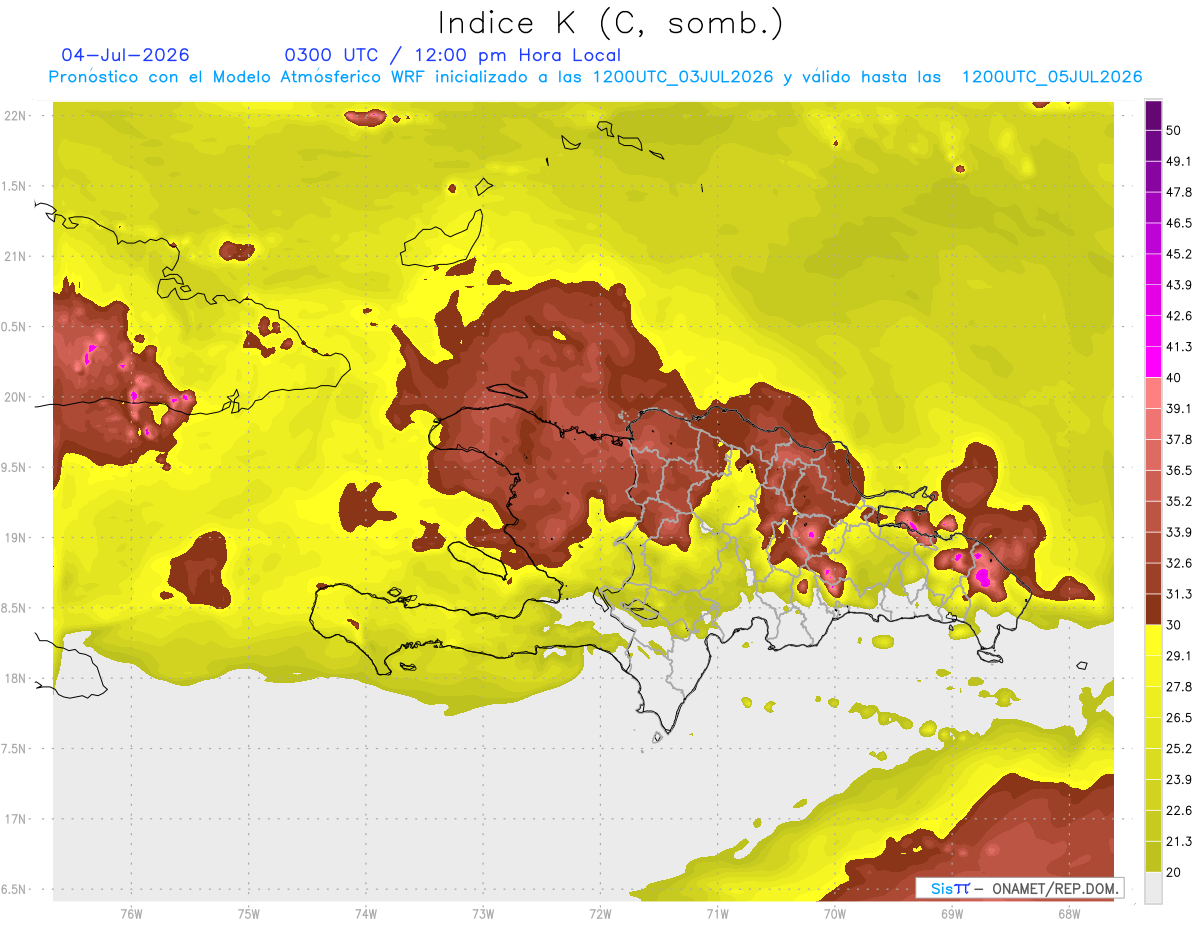
Task: Click the colorbar value "33.9"
Action: click(1178, 532)
